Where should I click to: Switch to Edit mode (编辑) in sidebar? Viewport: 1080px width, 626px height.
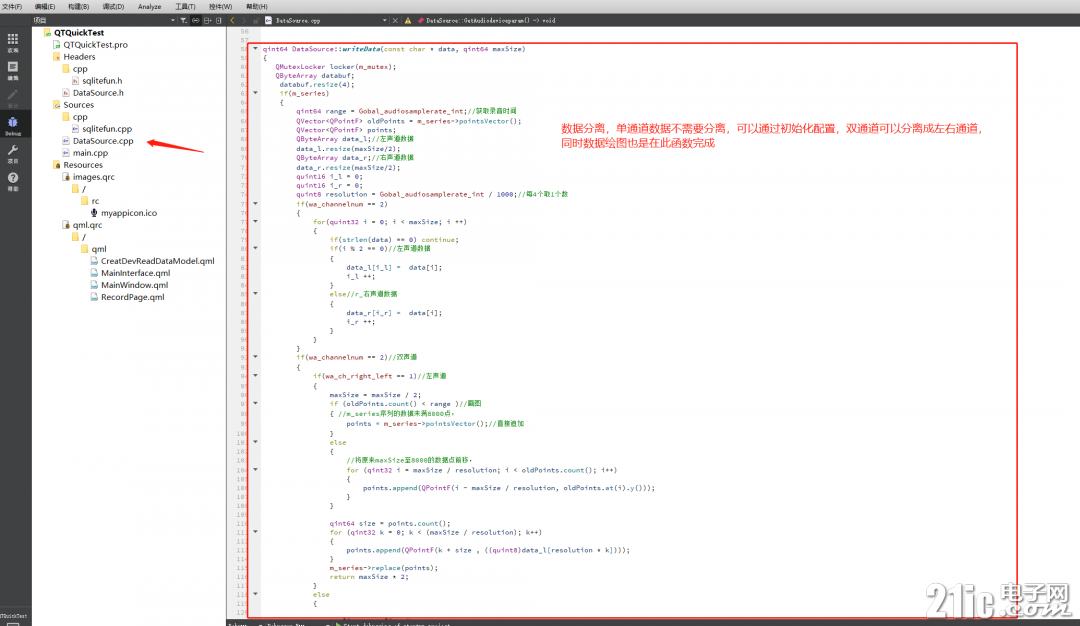pyautogui.click(x=12, y=70)
